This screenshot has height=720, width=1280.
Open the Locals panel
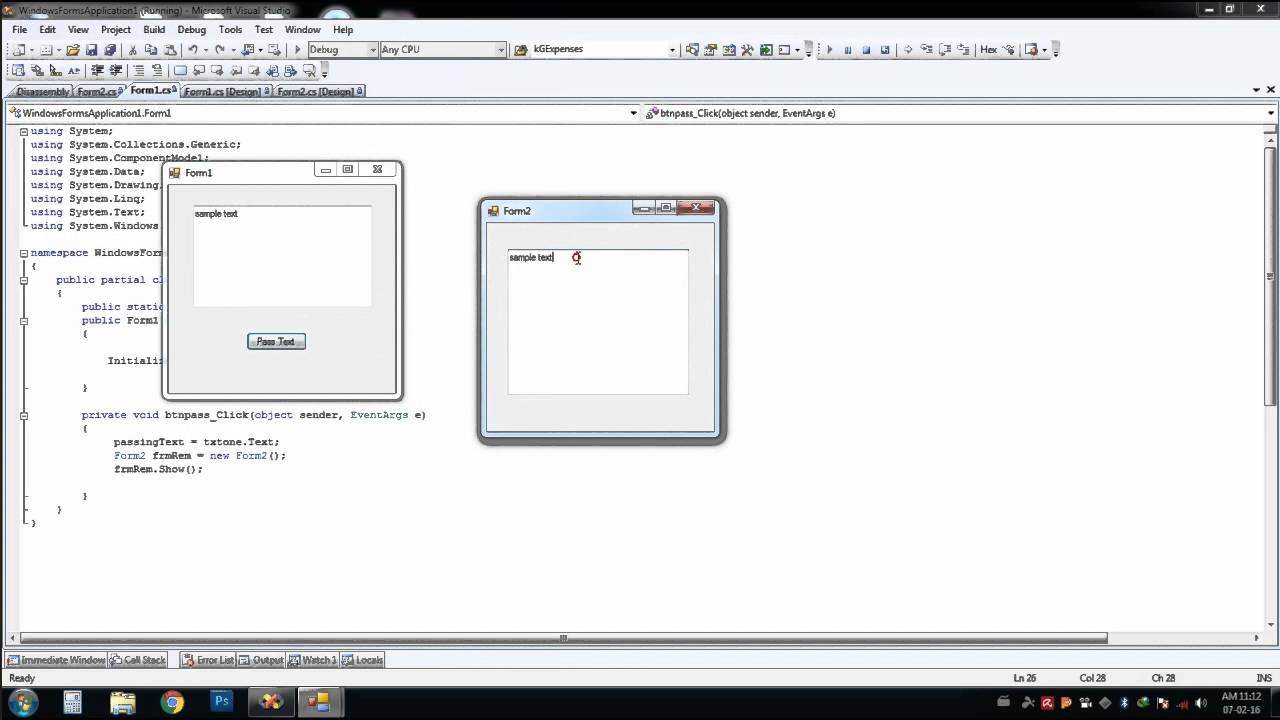[364, 660]
